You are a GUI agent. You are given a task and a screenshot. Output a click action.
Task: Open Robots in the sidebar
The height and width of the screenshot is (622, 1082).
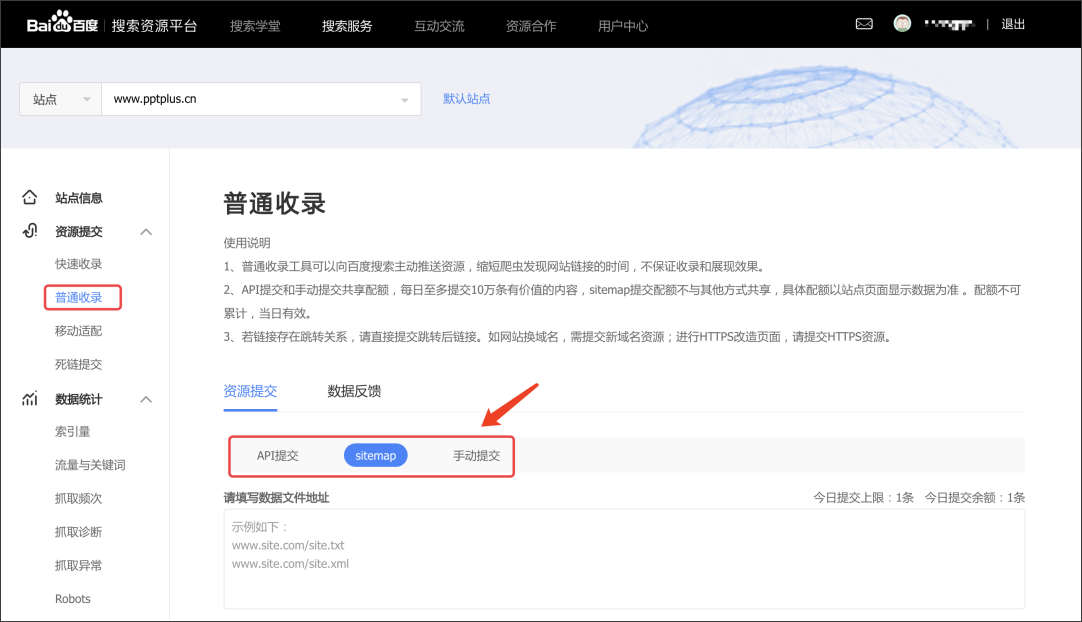pos(72,599)
